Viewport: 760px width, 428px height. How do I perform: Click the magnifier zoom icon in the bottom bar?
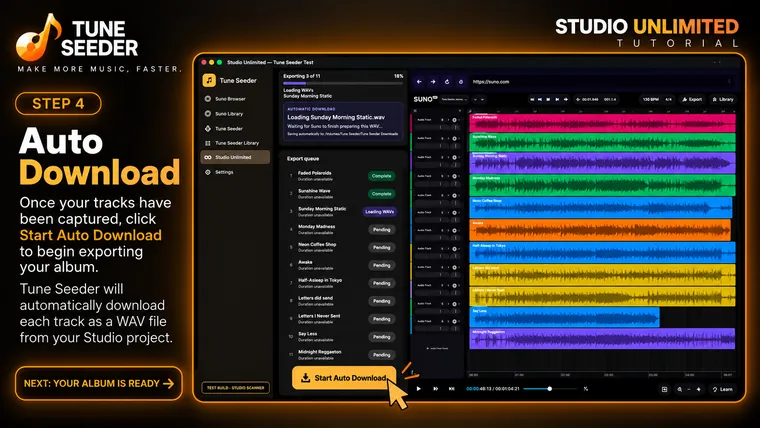point(680,389)
